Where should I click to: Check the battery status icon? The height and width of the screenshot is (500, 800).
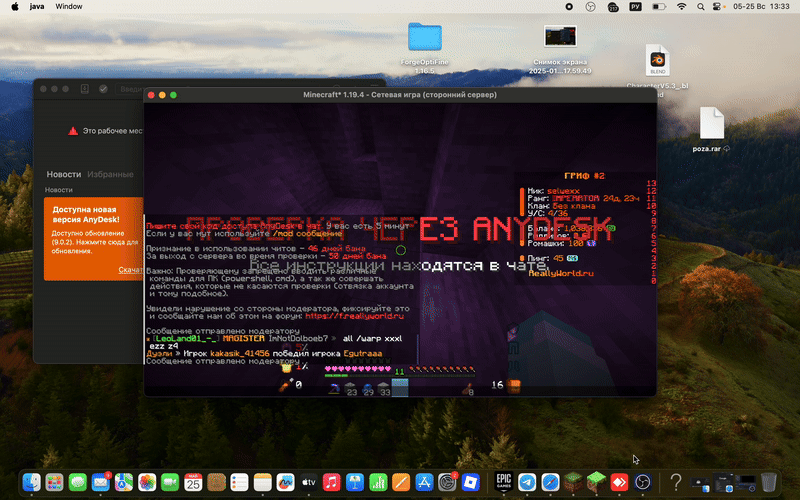[659, 7]
